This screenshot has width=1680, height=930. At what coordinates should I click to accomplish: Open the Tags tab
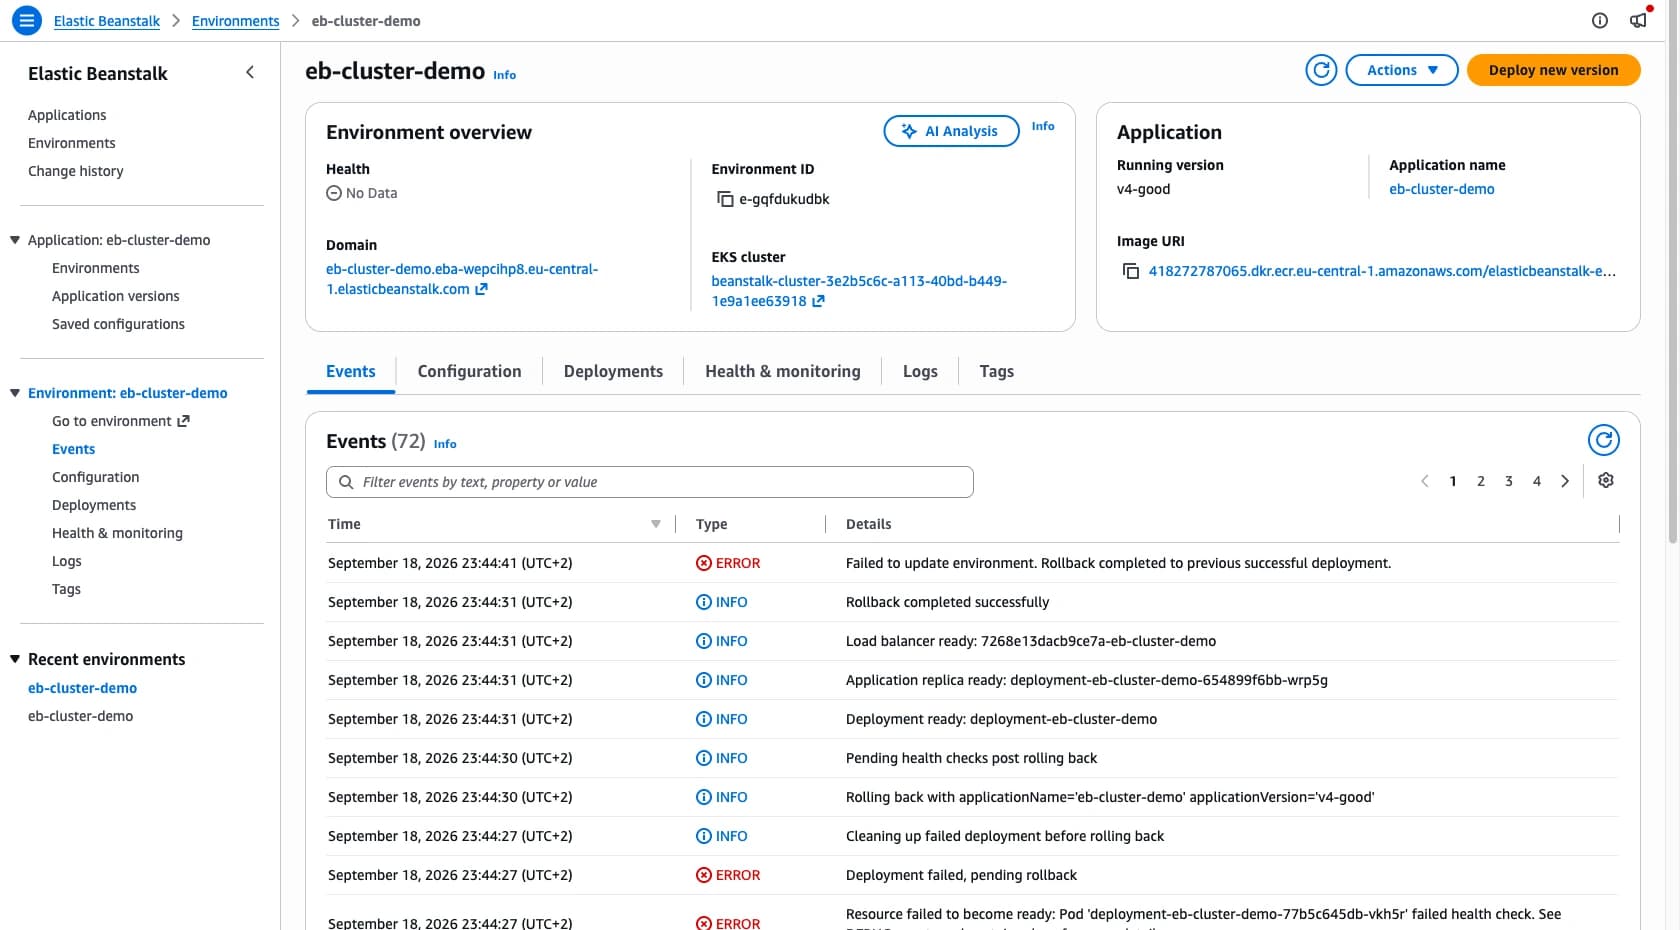997,371
